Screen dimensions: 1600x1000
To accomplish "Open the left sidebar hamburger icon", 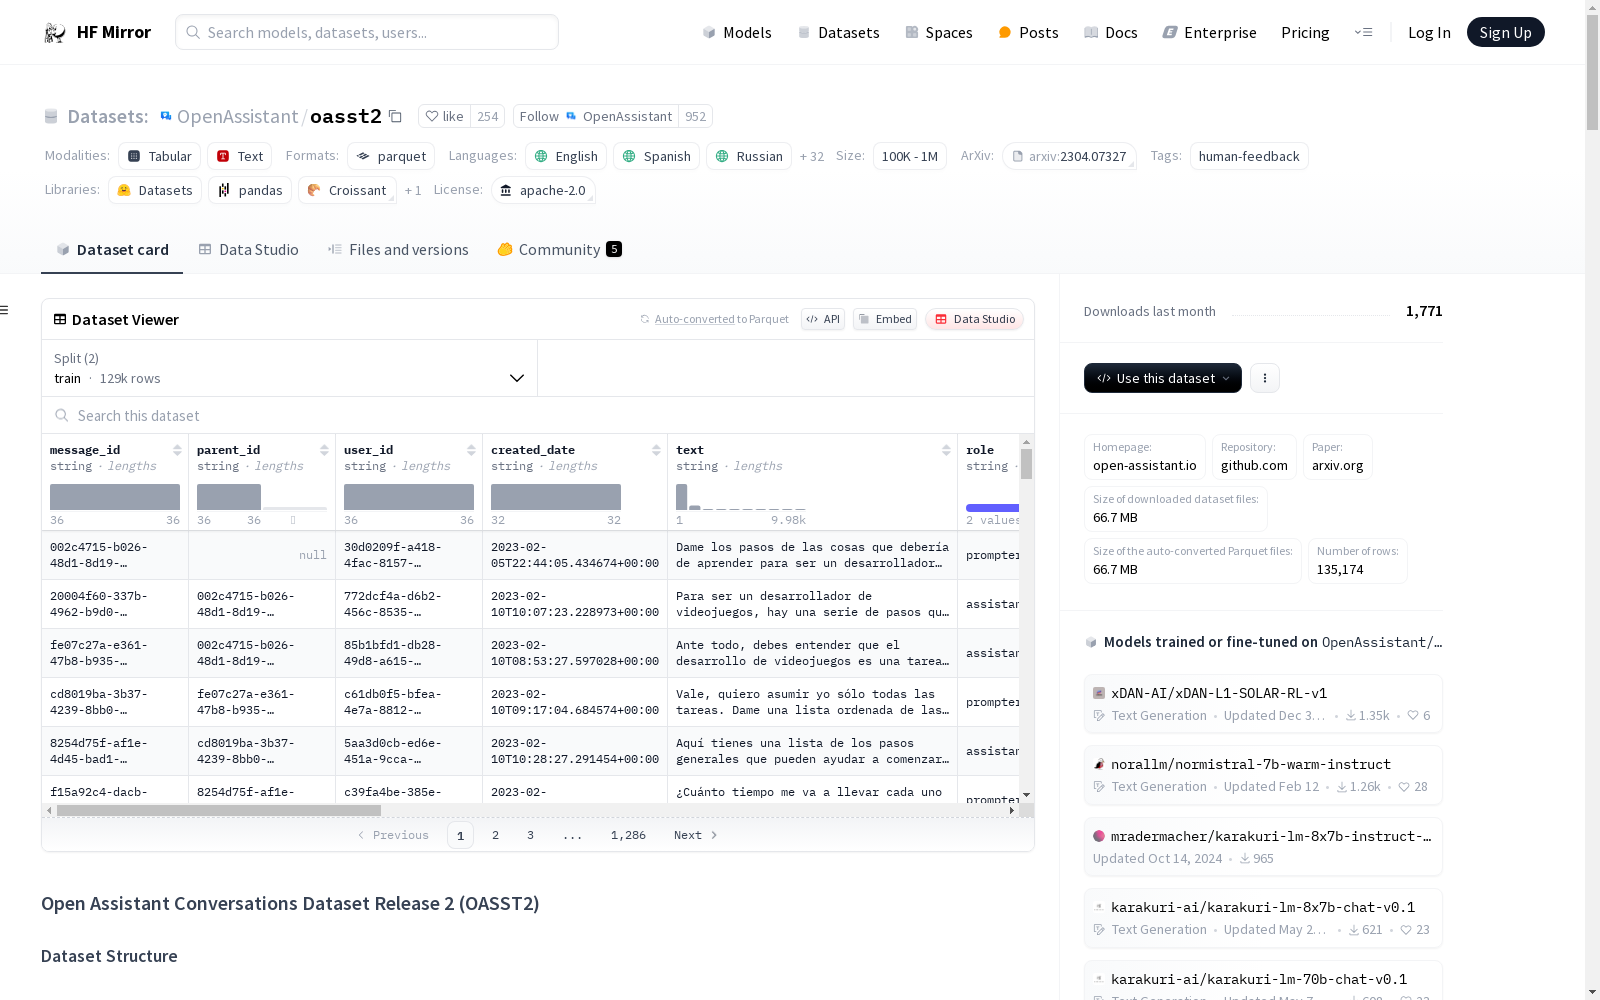I will (5, 310).
